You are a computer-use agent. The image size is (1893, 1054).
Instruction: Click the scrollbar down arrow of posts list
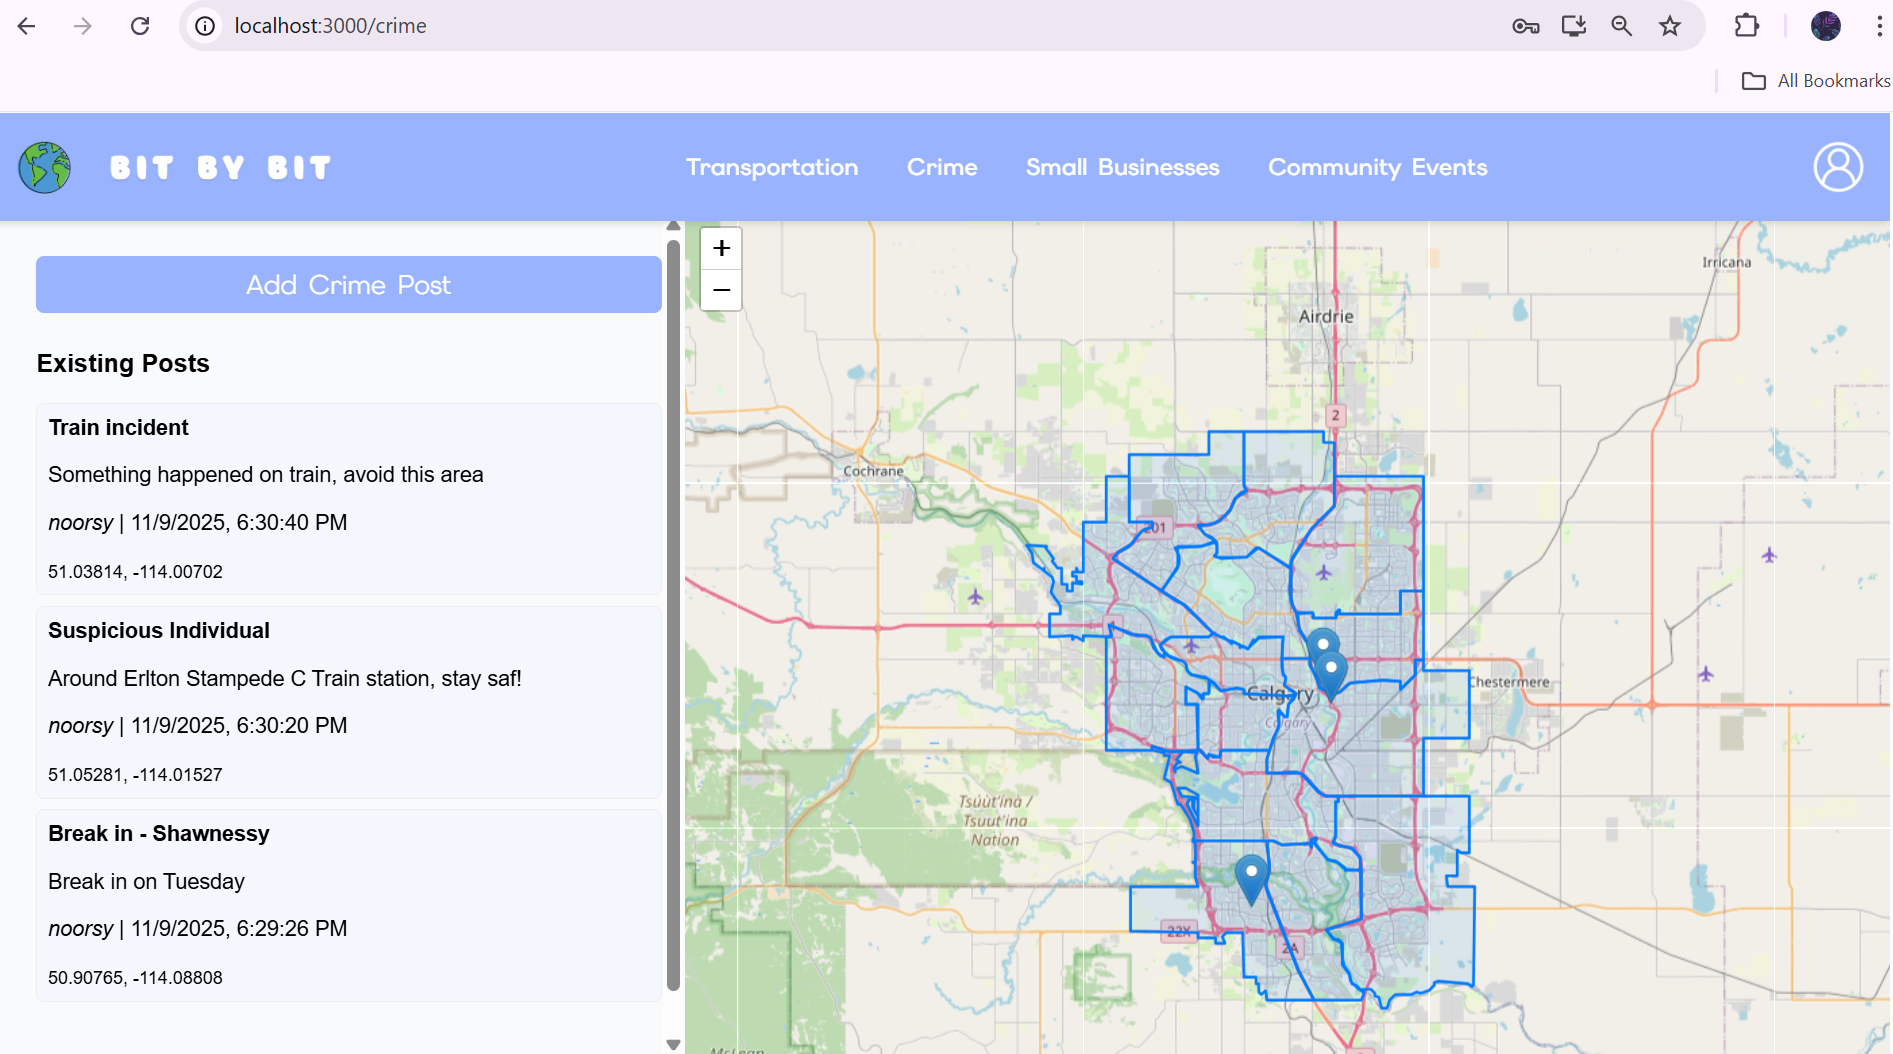pyautogui.click(x=673, y=1045)
